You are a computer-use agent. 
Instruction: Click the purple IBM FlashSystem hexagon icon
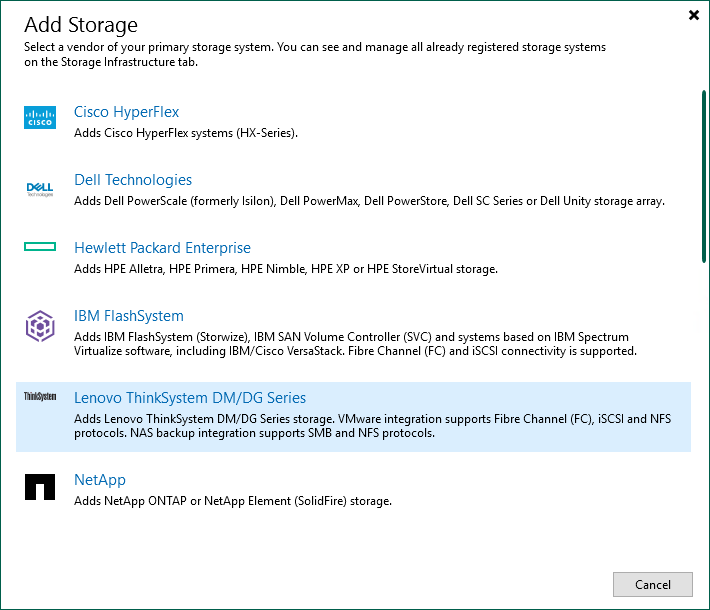40,325
